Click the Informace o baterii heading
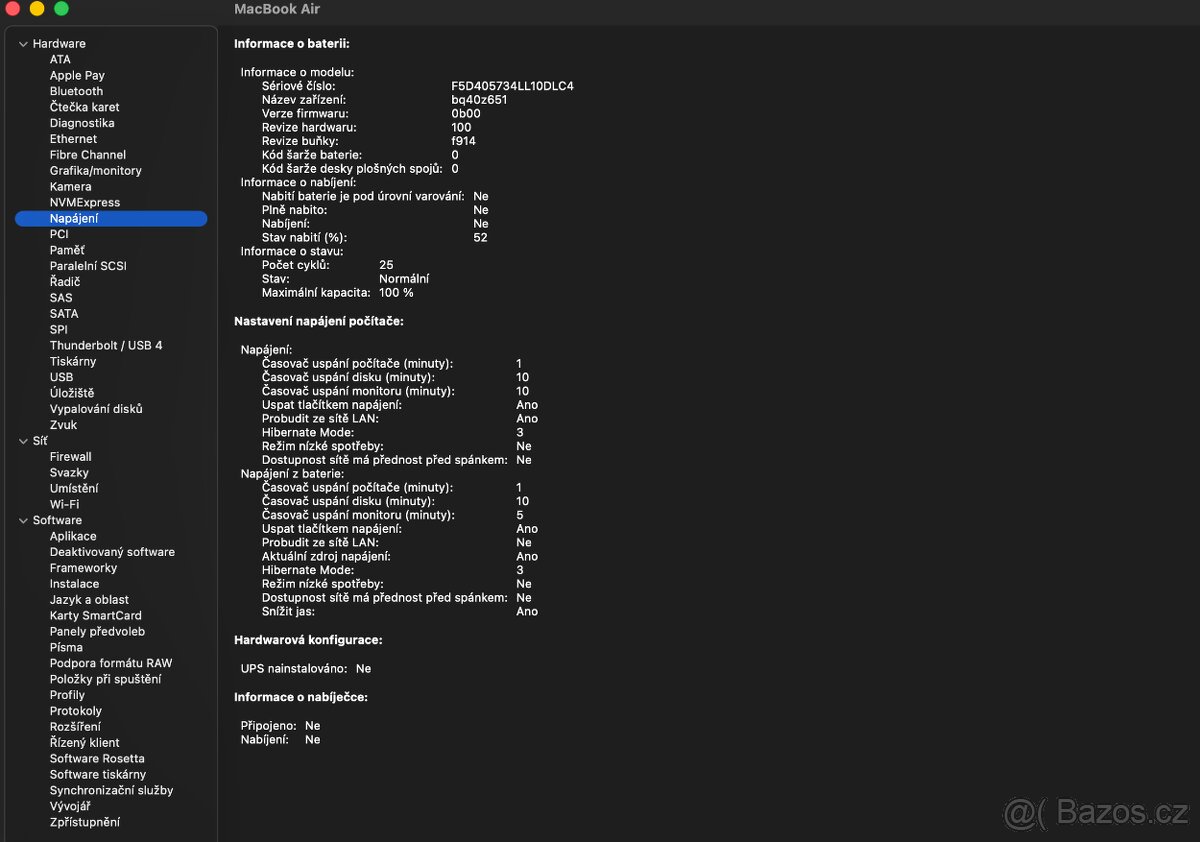 [x=292, y=44]
